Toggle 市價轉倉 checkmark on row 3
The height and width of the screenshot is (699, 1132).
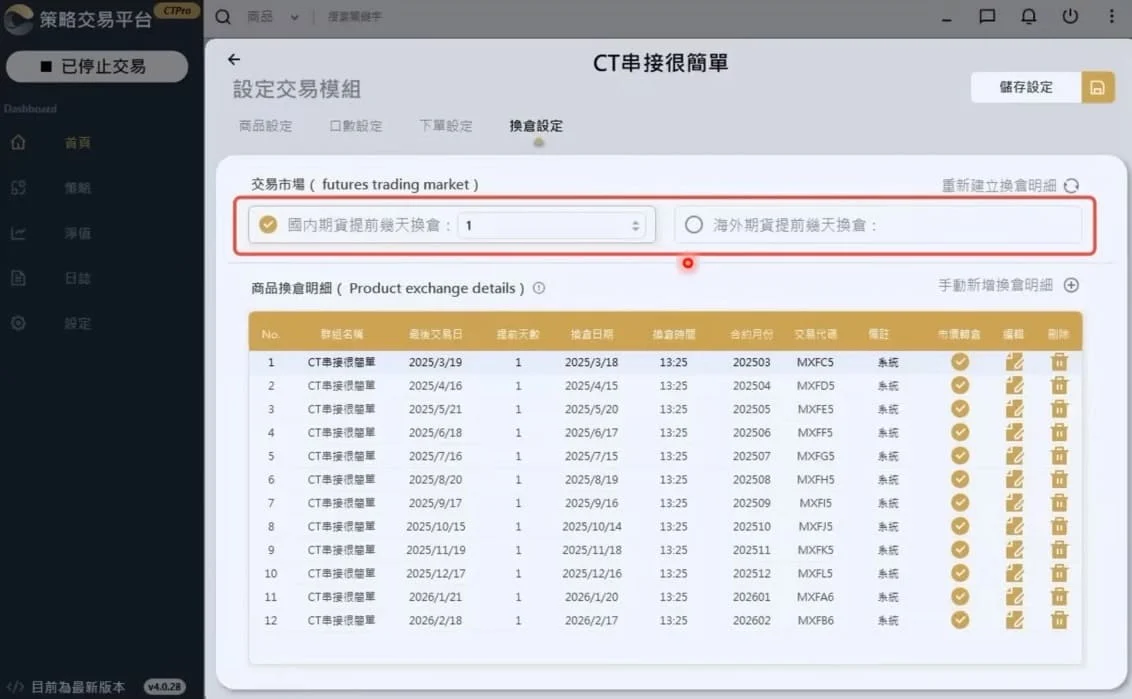point(959,409)
